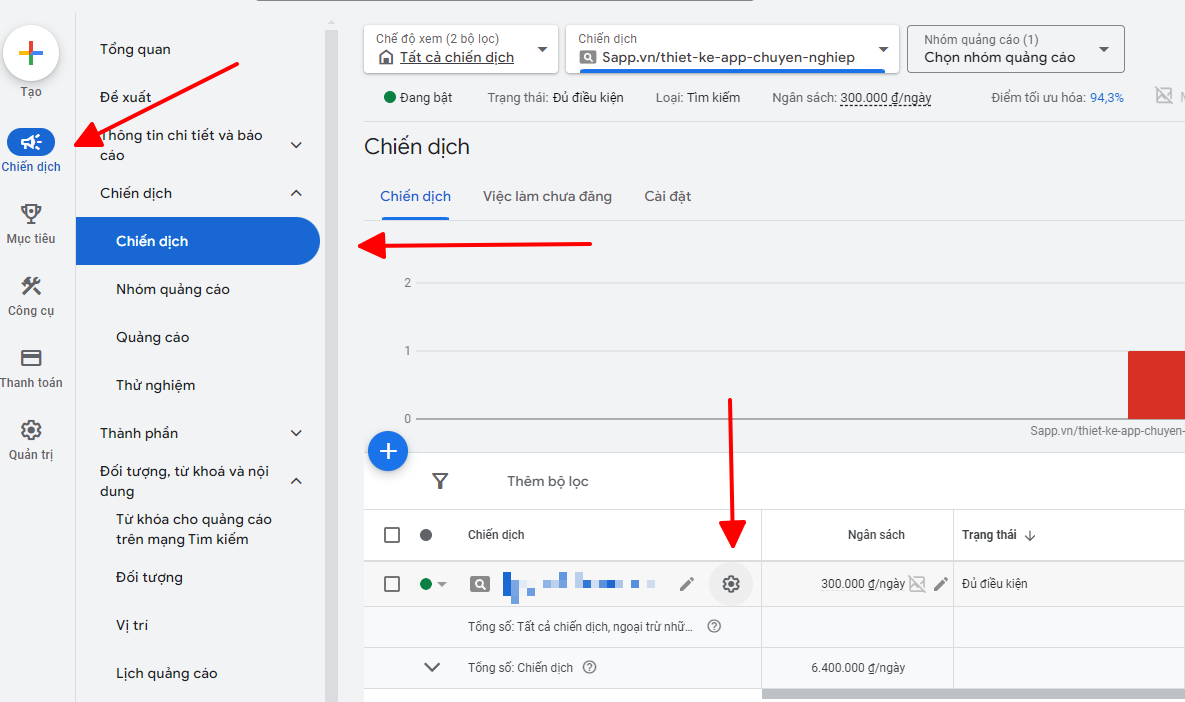Screen dimensions: 1185x702
Task: Open the Quản trị gear icon
Action: [31, 430]
